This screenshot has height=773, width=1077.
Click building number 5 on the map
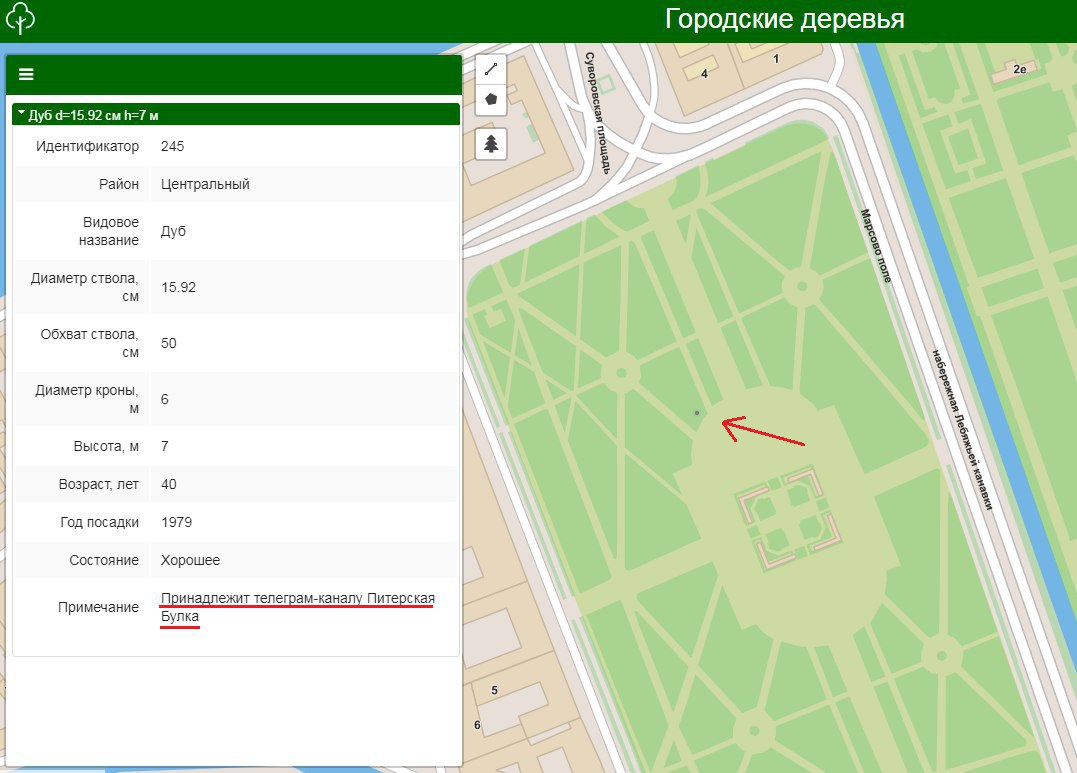click(x=494, y=690)
